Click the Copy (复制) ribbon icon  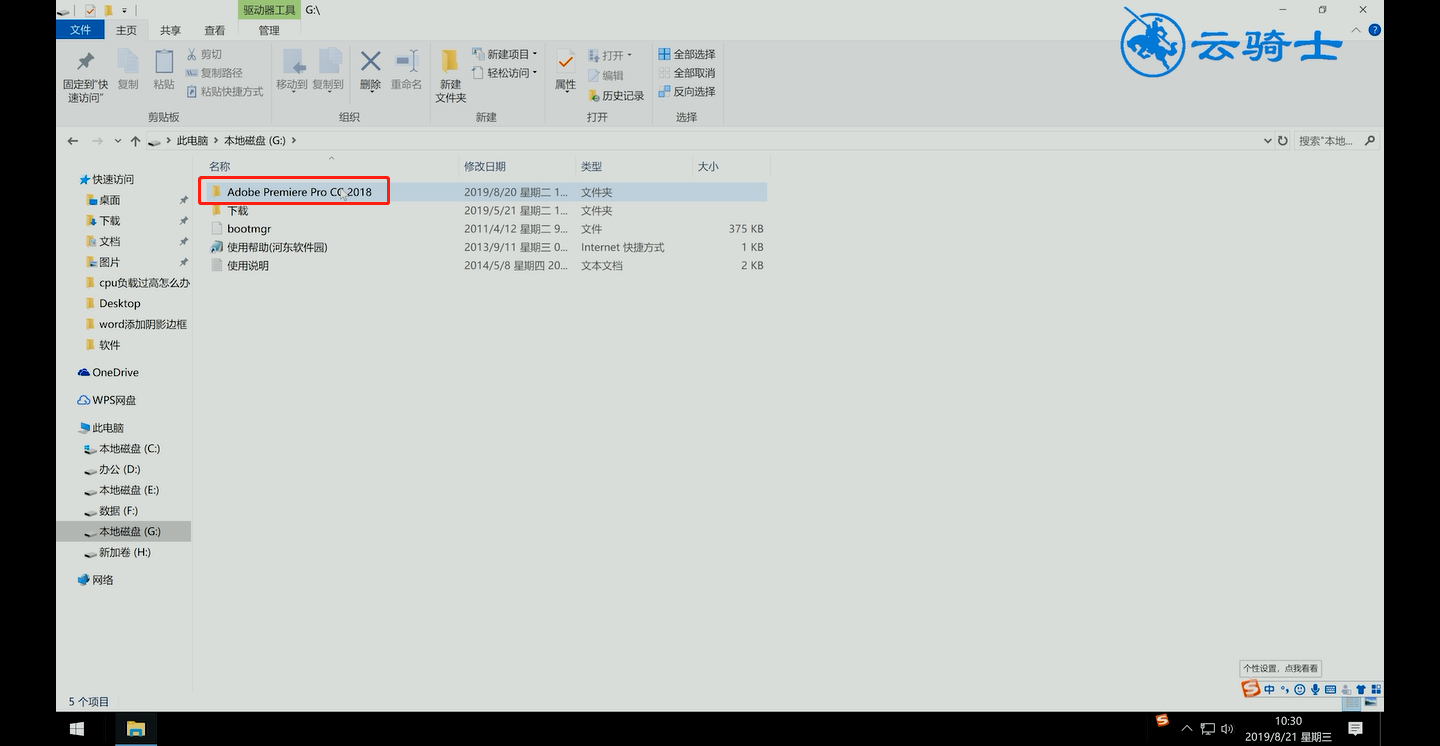[128, 70]
